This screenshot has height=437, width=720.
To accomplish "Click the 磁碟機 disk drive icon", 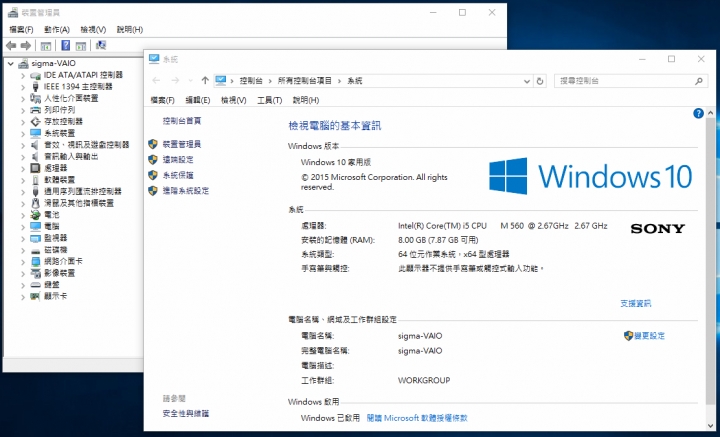I will click(x=35, y=250).
